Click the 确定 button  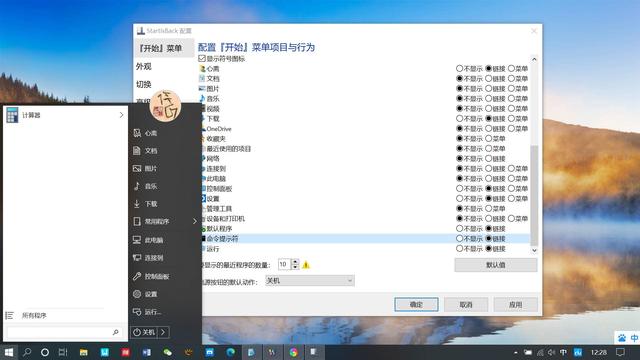coord(416,304)
